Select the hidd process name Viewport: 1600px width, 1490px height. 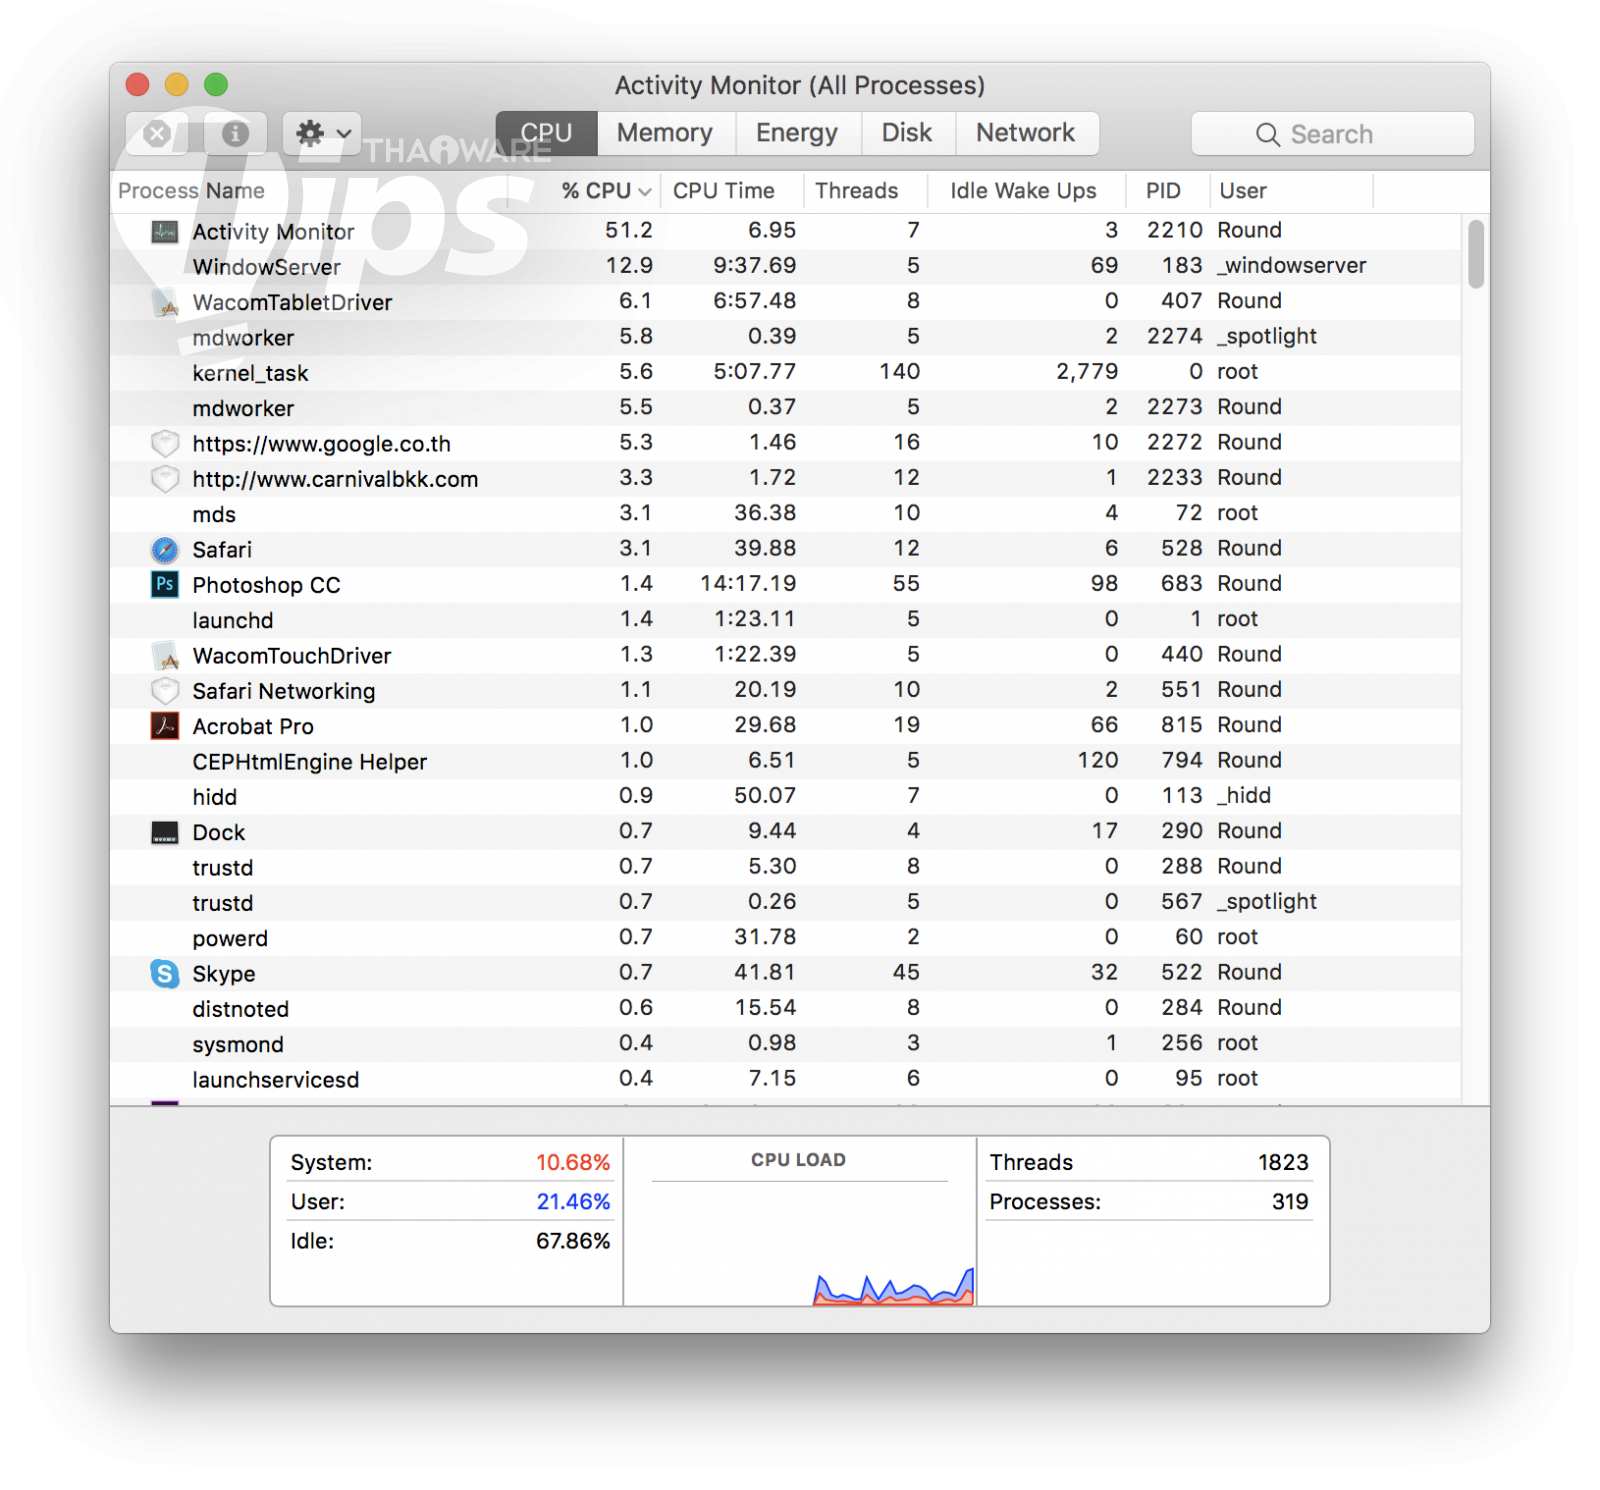215,797
